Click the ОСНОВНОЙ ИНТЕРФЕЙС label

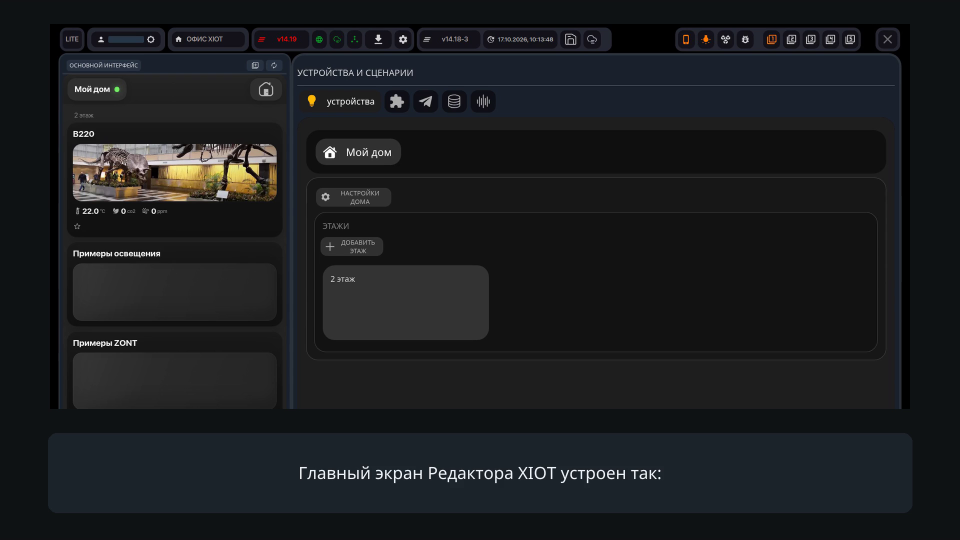[x=103, y=66]
